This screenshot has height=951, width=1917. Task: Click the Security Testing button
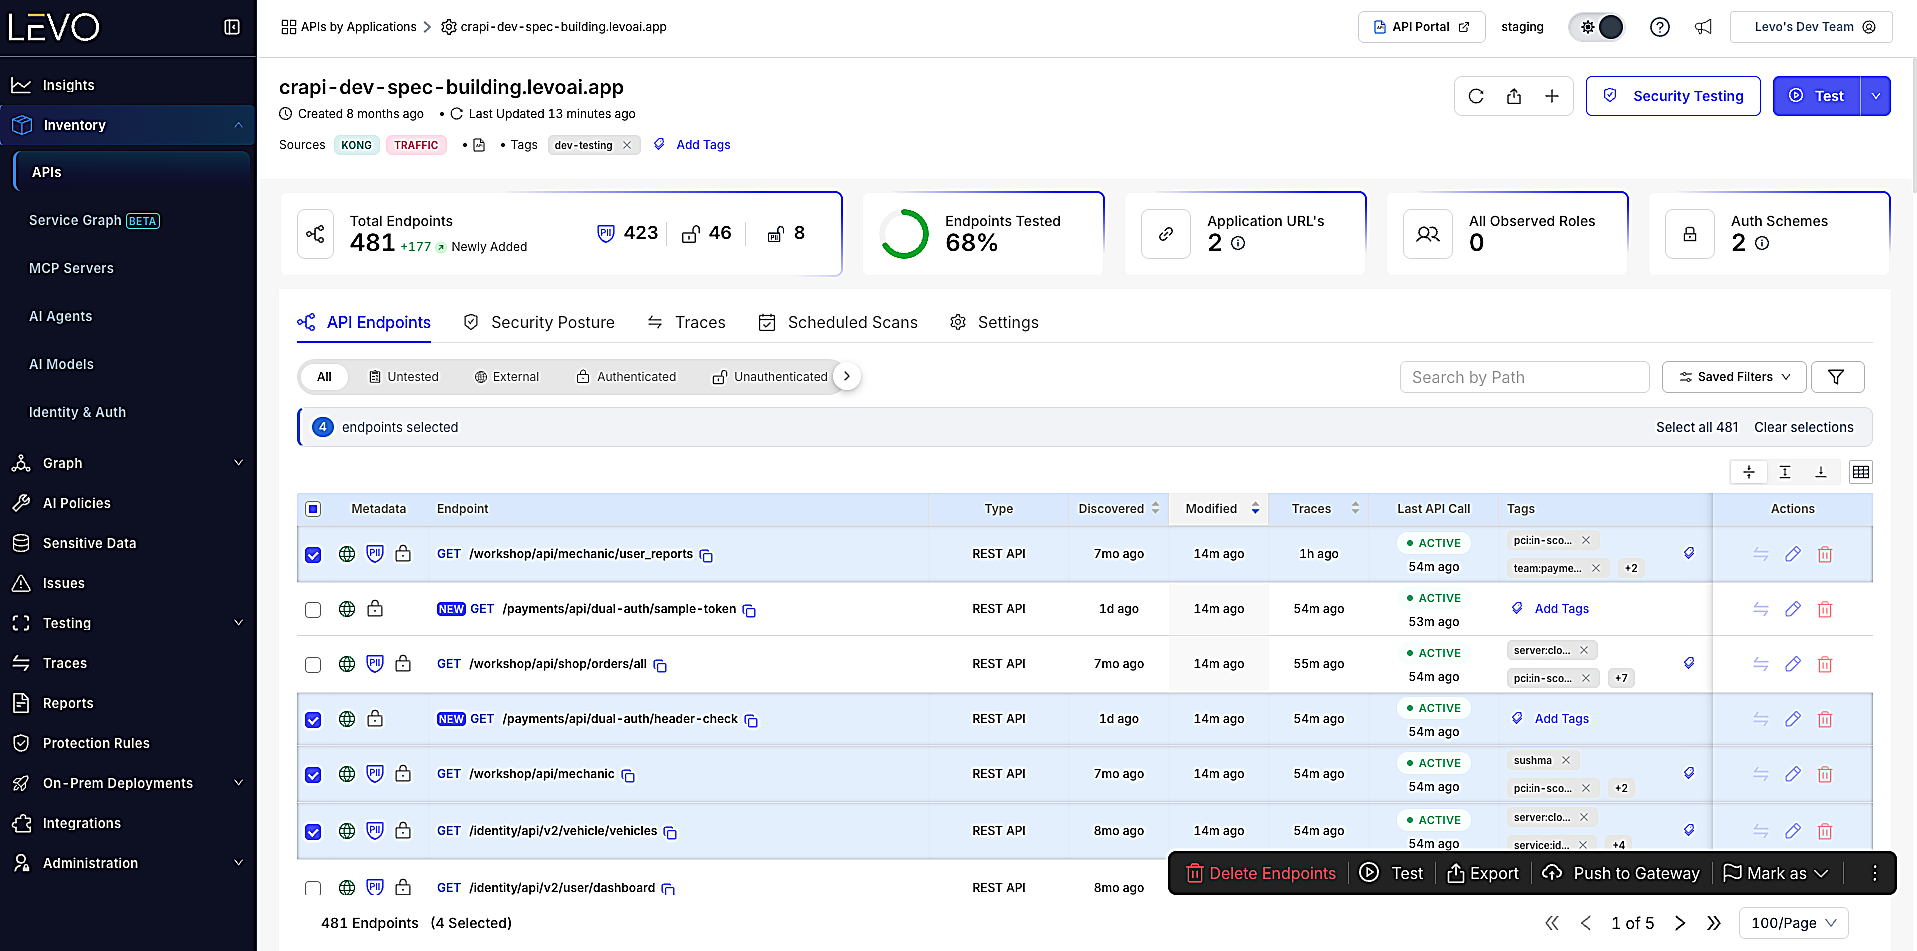click(x=1673, y=96)
